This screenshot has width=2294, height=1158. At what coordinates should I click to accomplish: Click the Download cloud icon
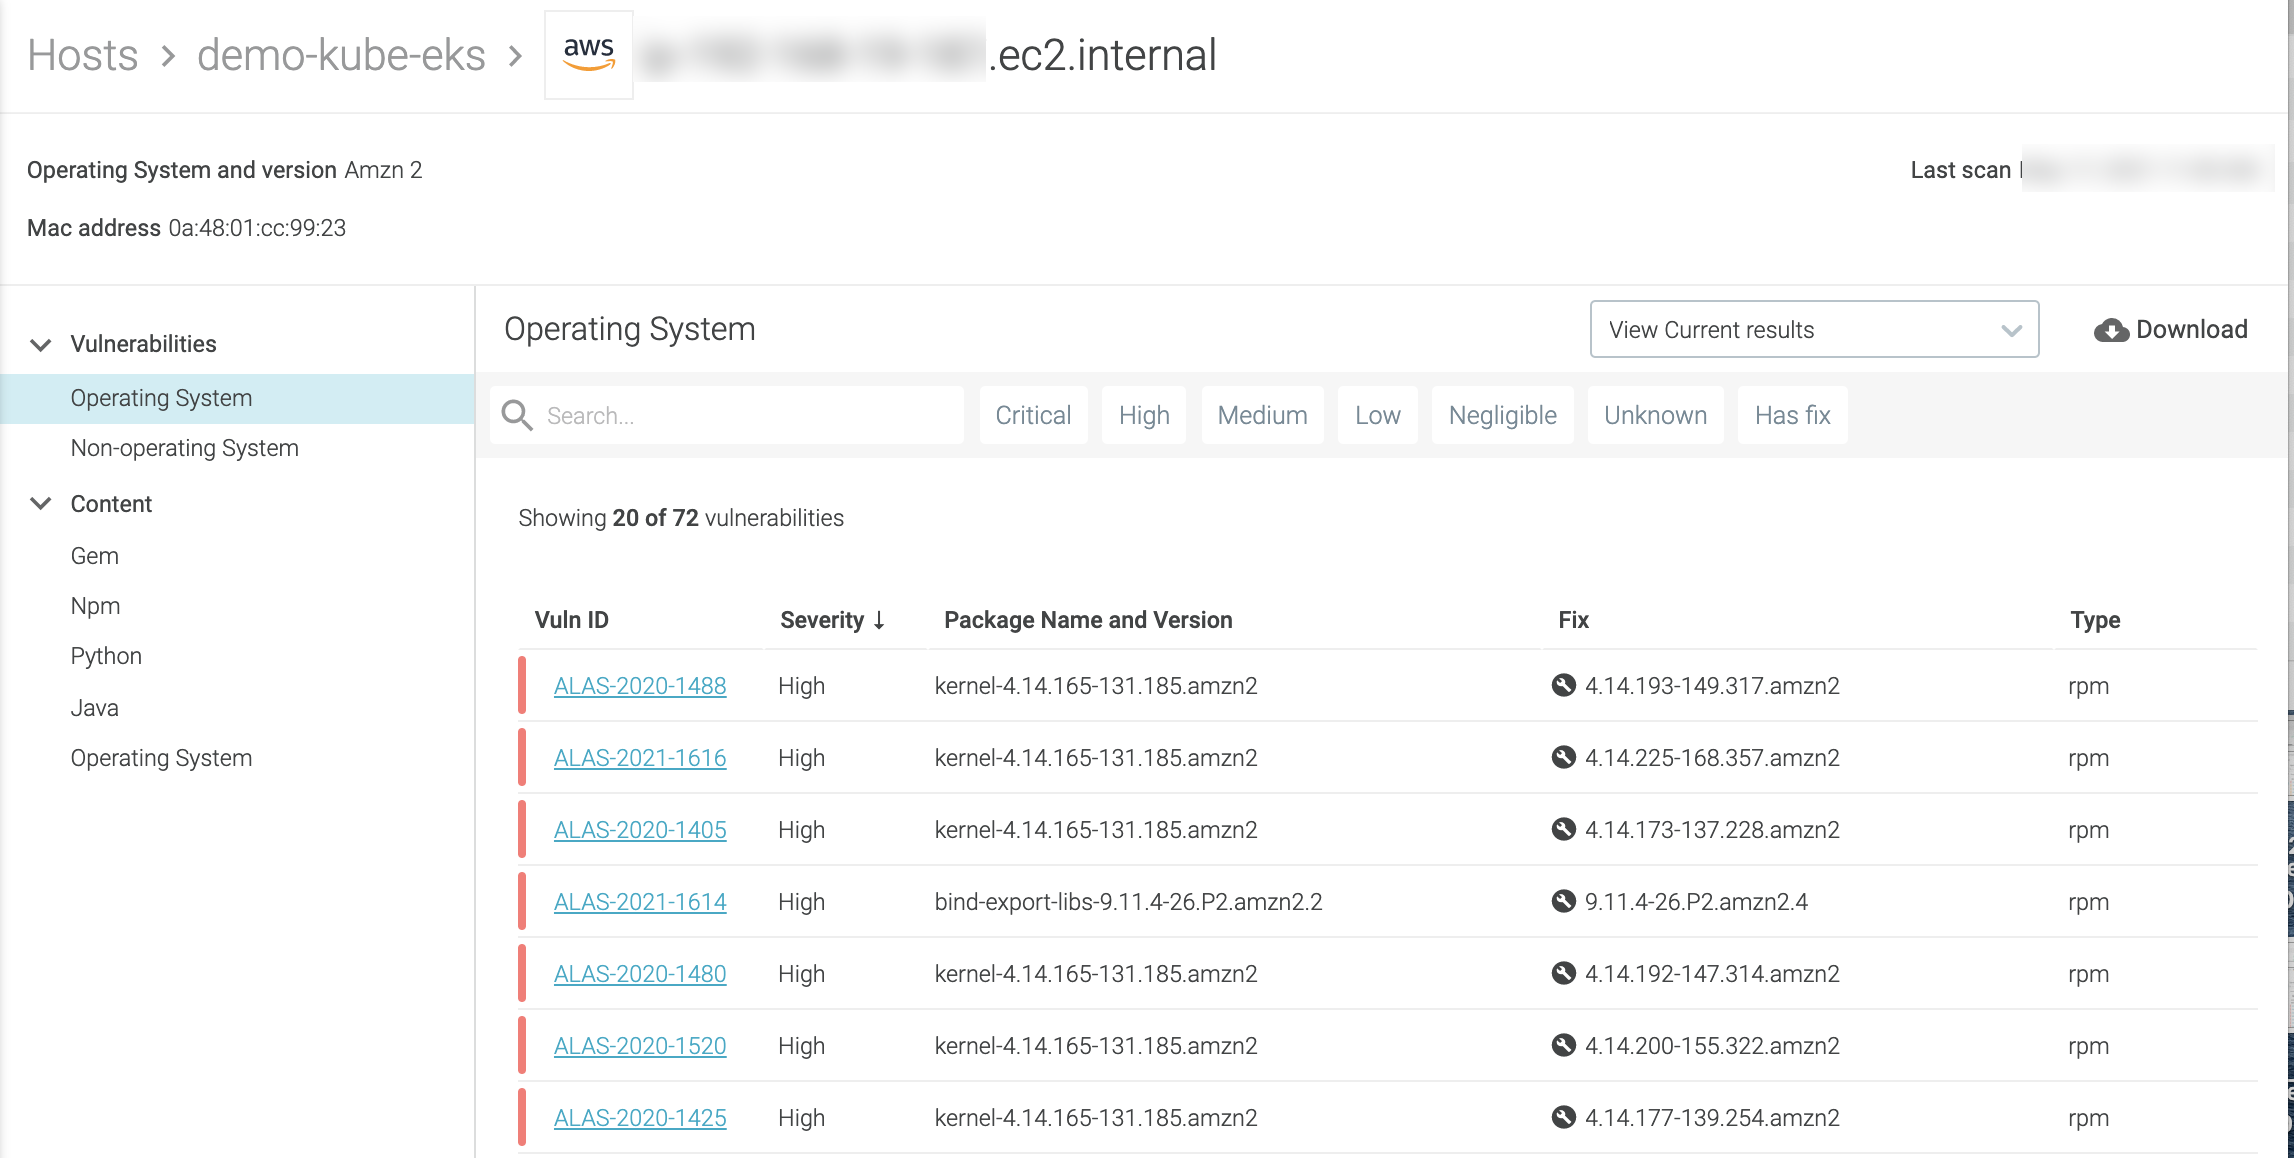coord(2111,330)
